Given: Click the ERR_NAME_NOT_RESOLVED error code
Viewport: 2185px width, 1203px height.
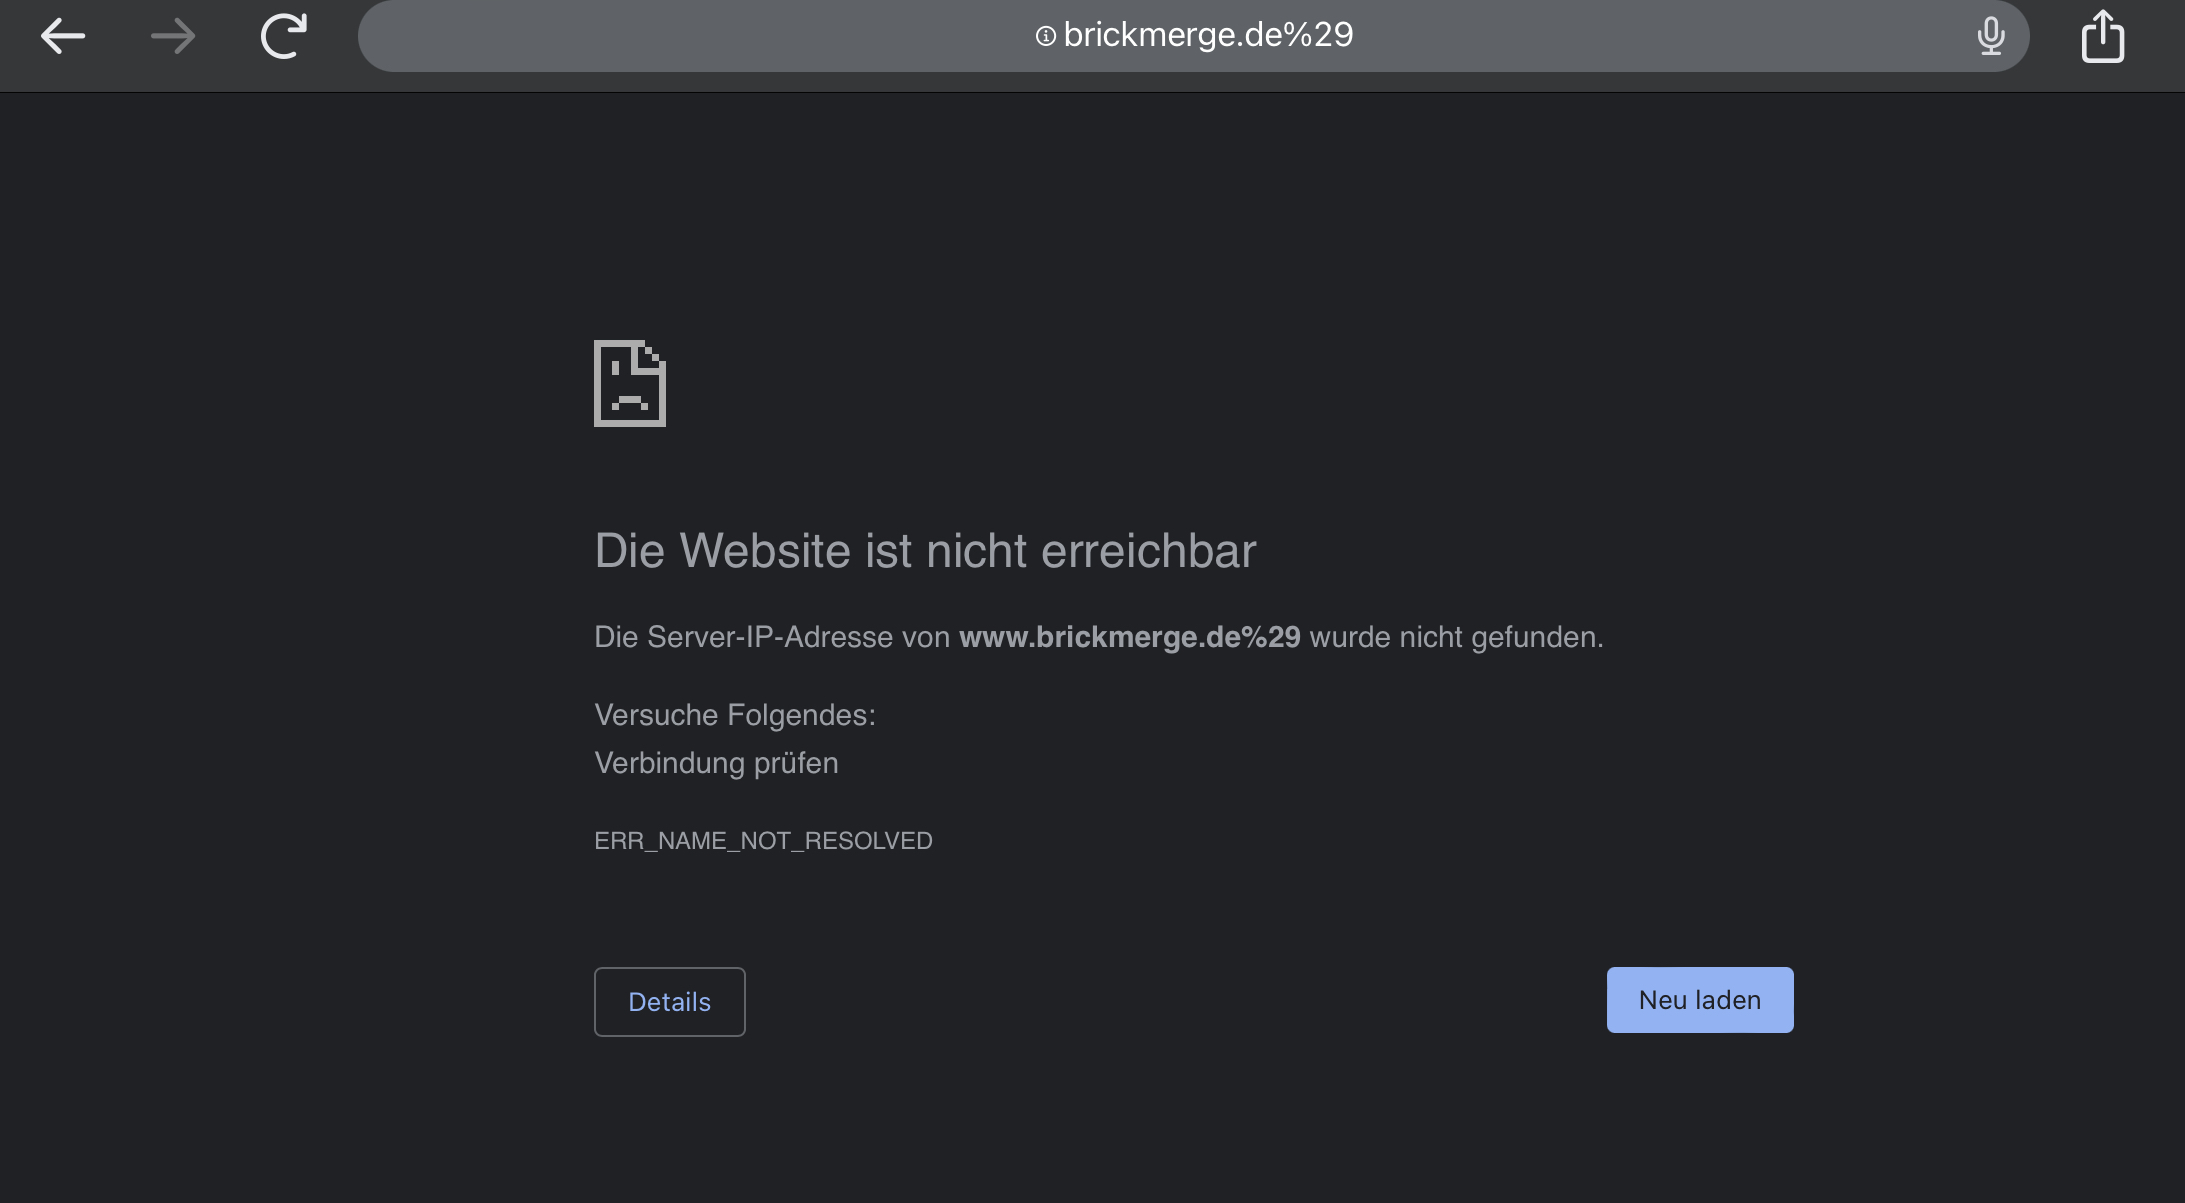Looking at the screenshot, I should pyautogui.click(x=763, y=841).
